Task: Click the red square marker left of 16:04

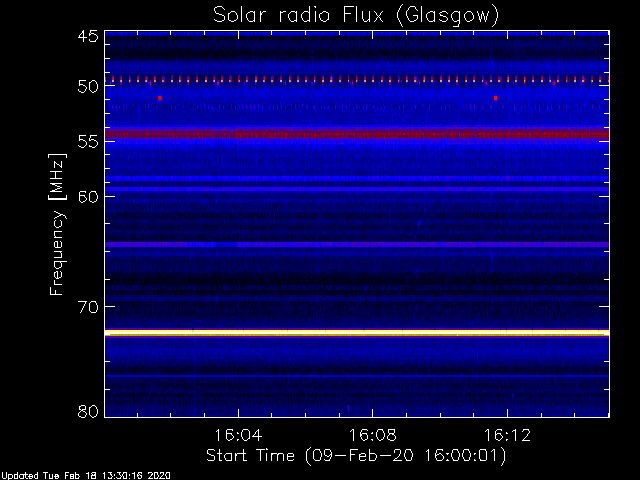Action: point(160,98)
